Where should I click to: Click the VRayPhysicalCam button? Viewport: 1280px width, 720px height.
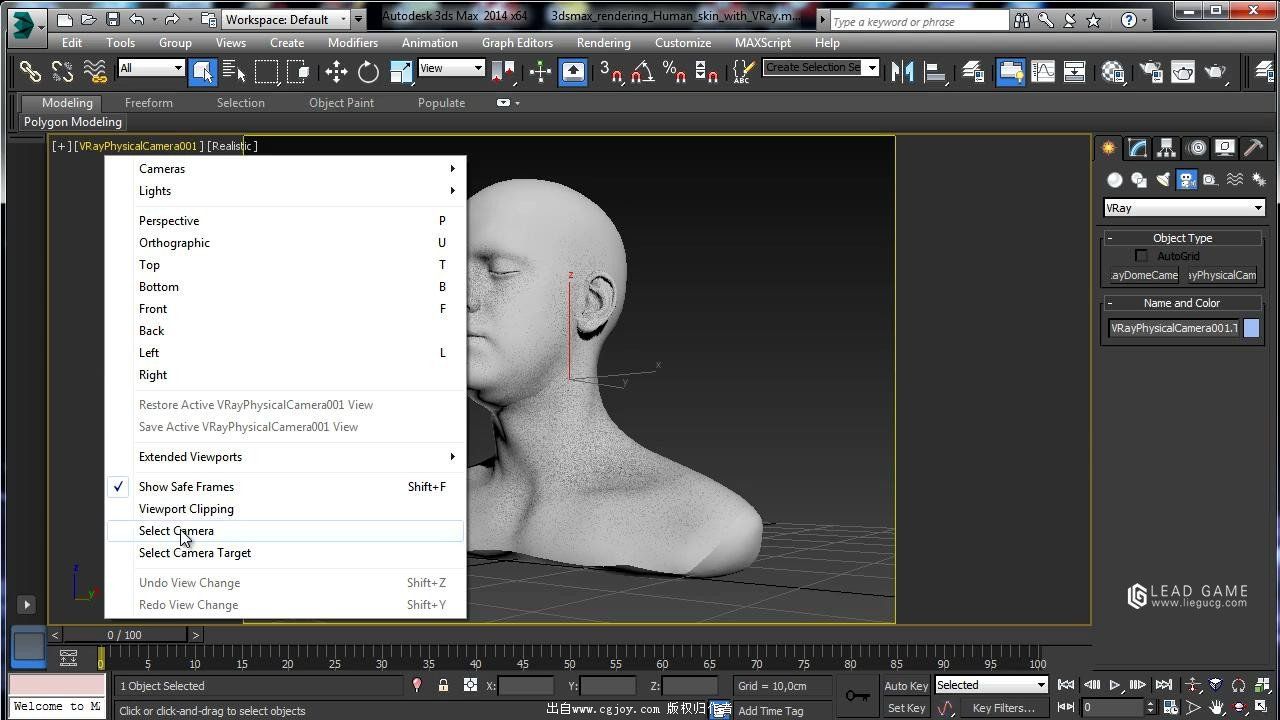[1222, 275]
